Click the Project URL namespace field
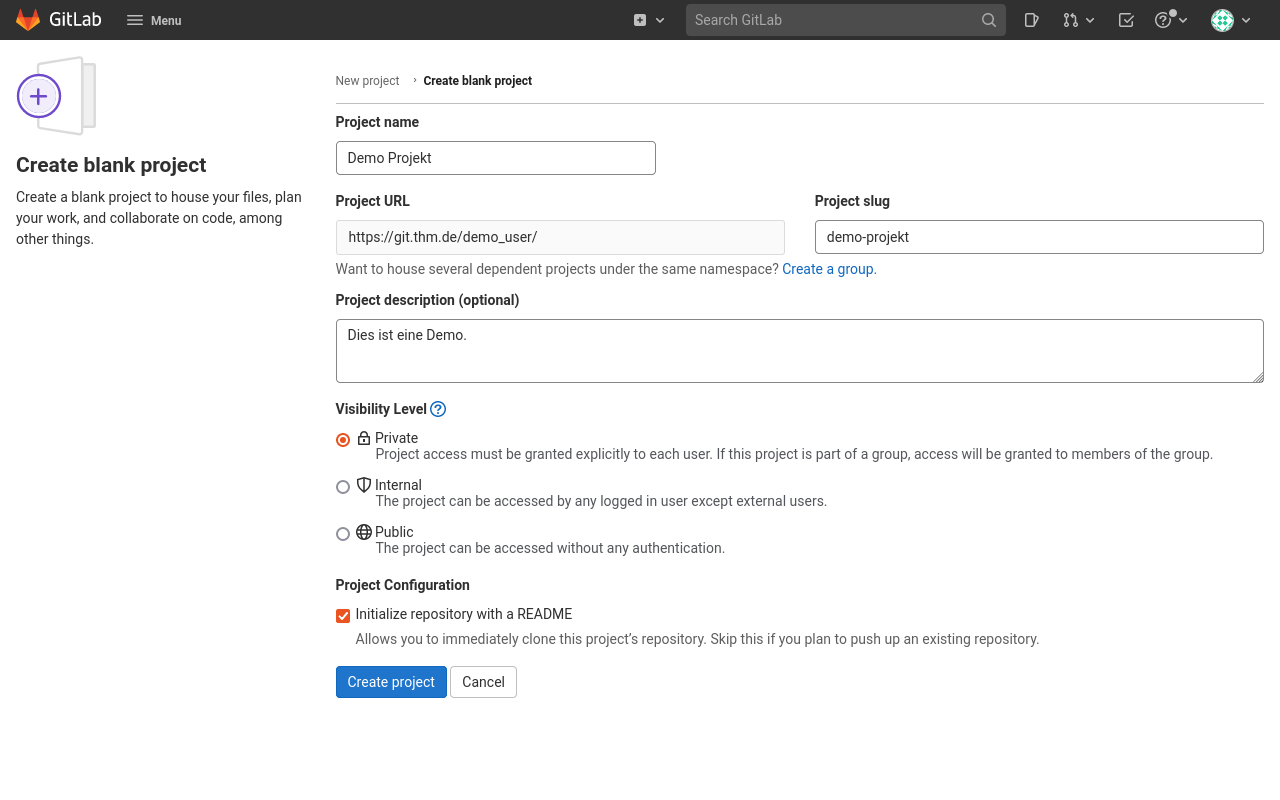 (x=560, y=237)
